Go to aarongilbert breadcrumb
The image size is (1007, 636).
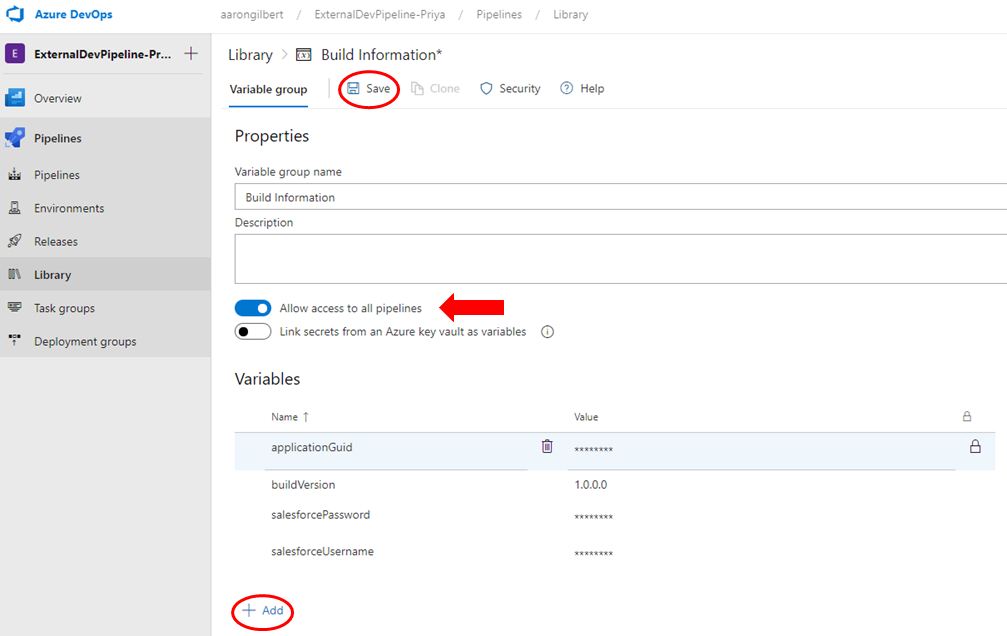pyautogui.click(x=252, y=14)
